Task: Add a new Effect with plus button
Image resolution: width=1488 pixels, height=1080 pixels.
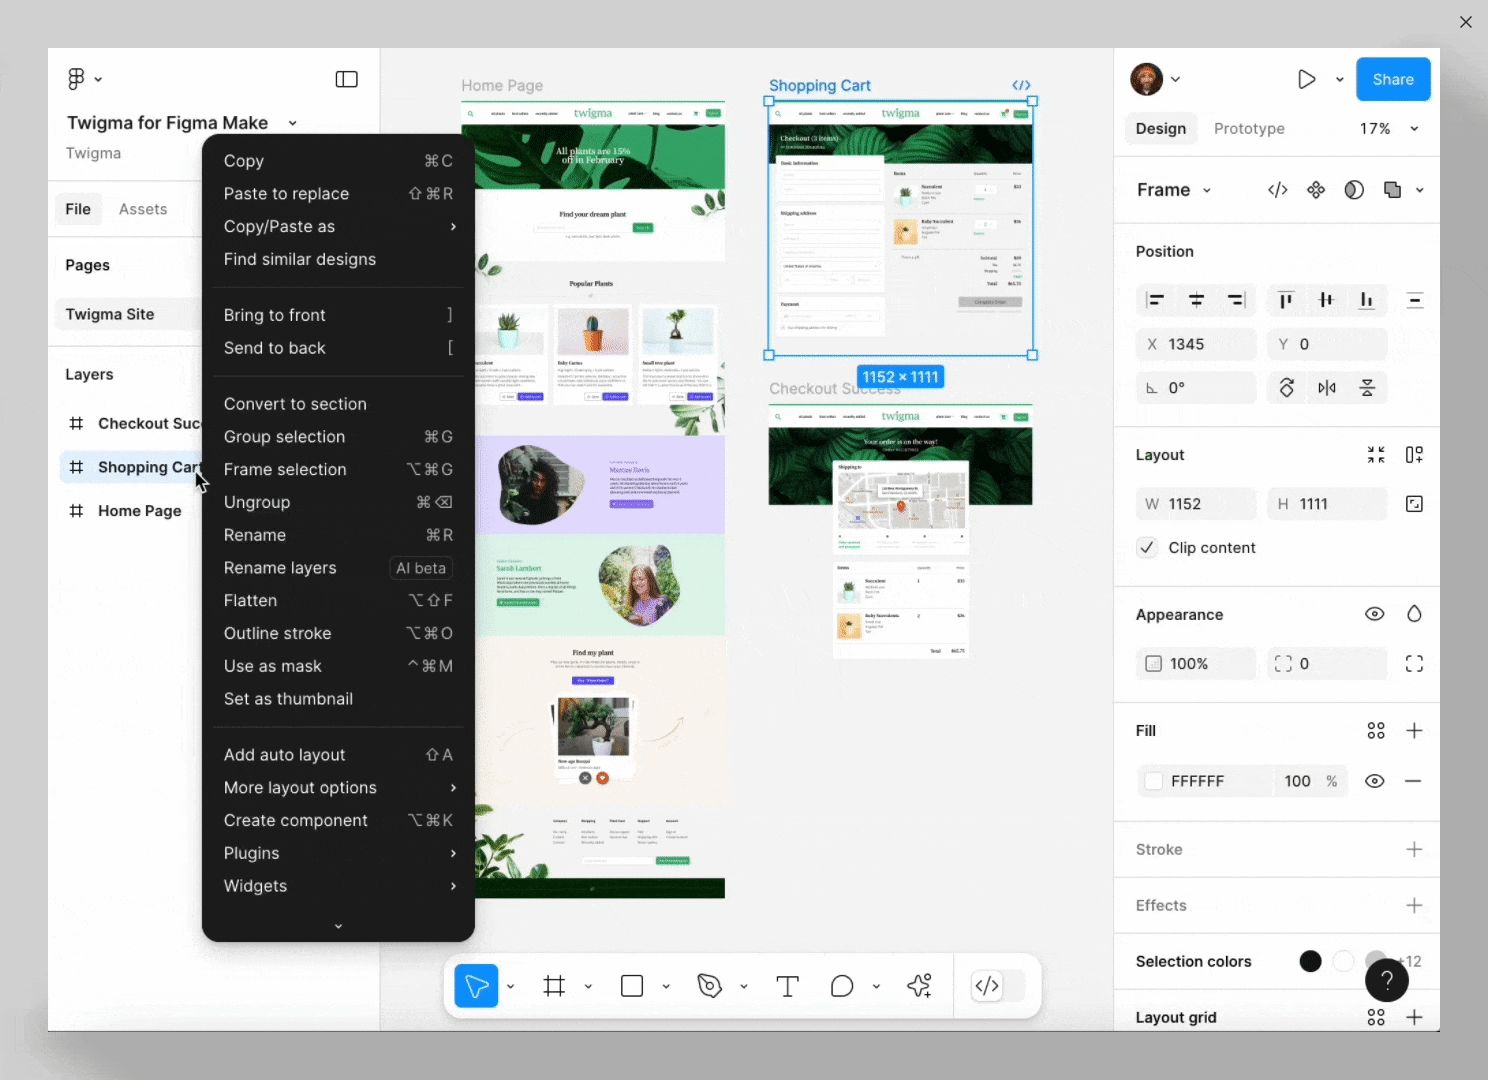Action: coord(1414,905)
